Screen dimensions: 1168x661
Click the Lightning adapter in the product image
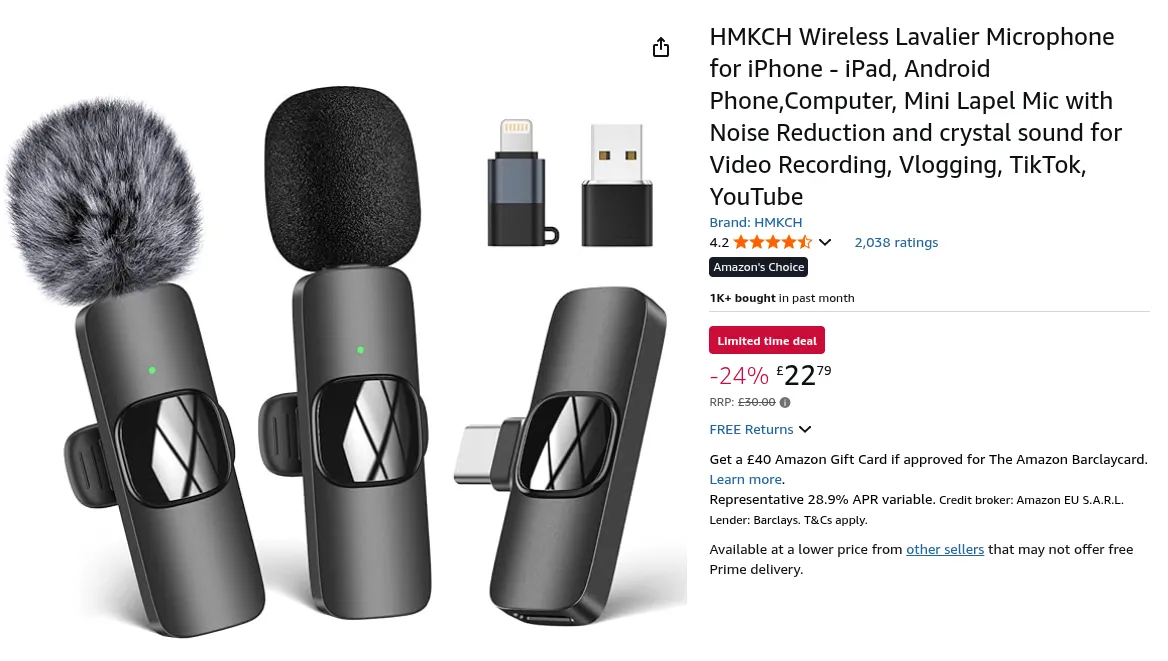pos(517,185)
